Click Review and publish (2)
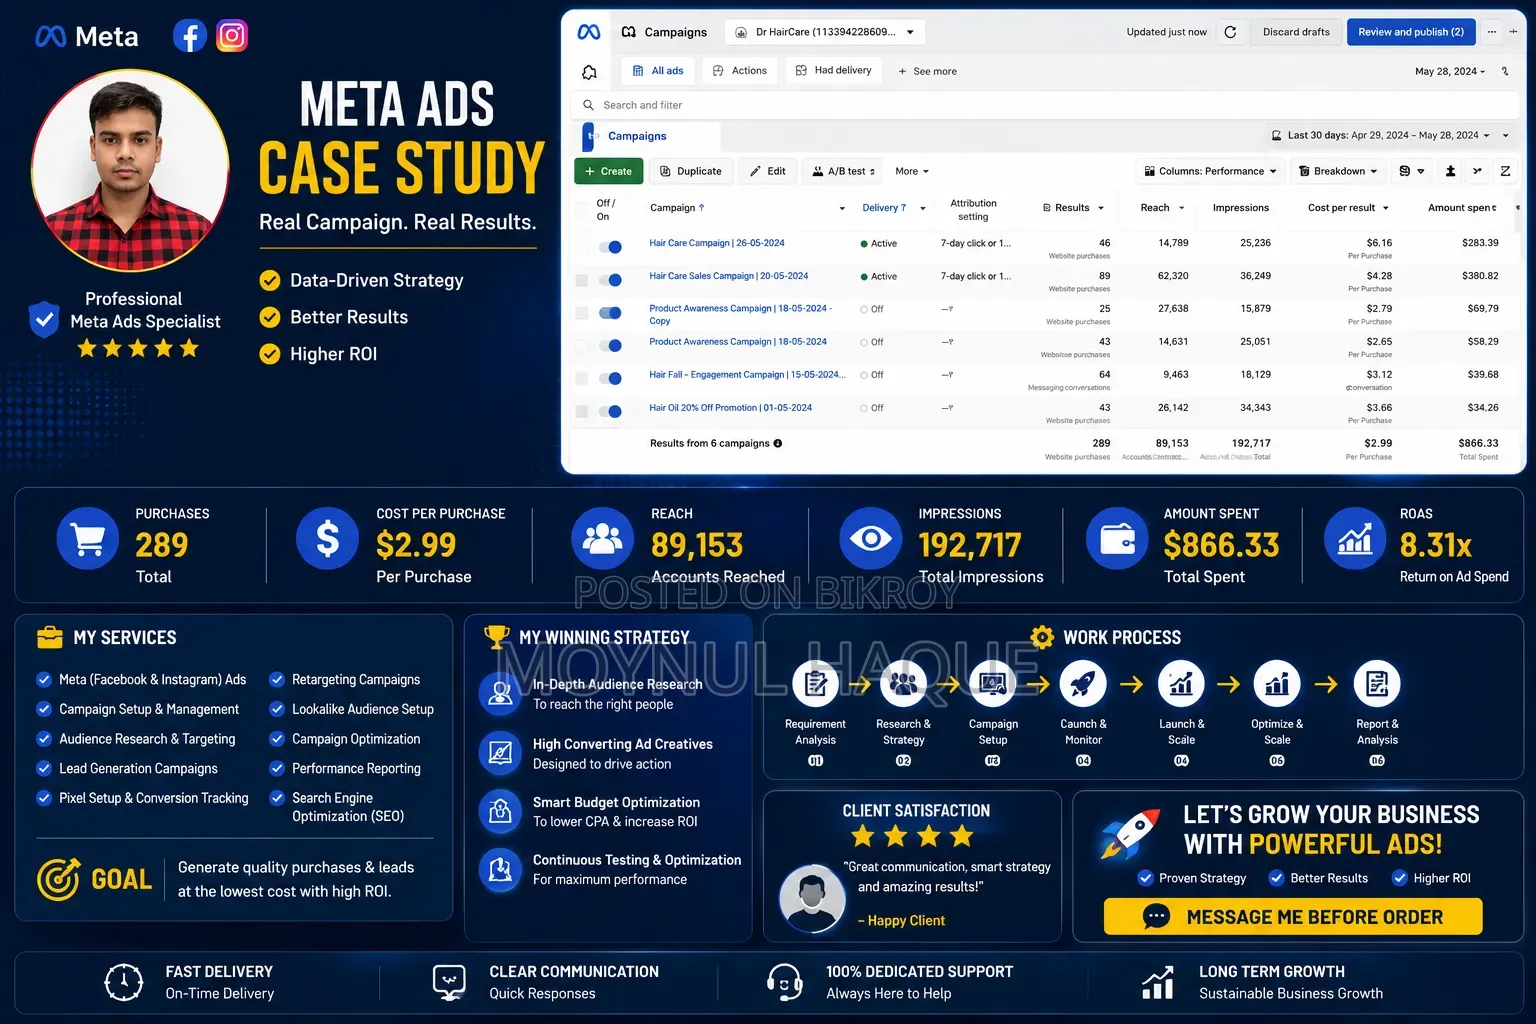The height and width of the screenshot is (1024, 1536). [x=1411, y=32]
